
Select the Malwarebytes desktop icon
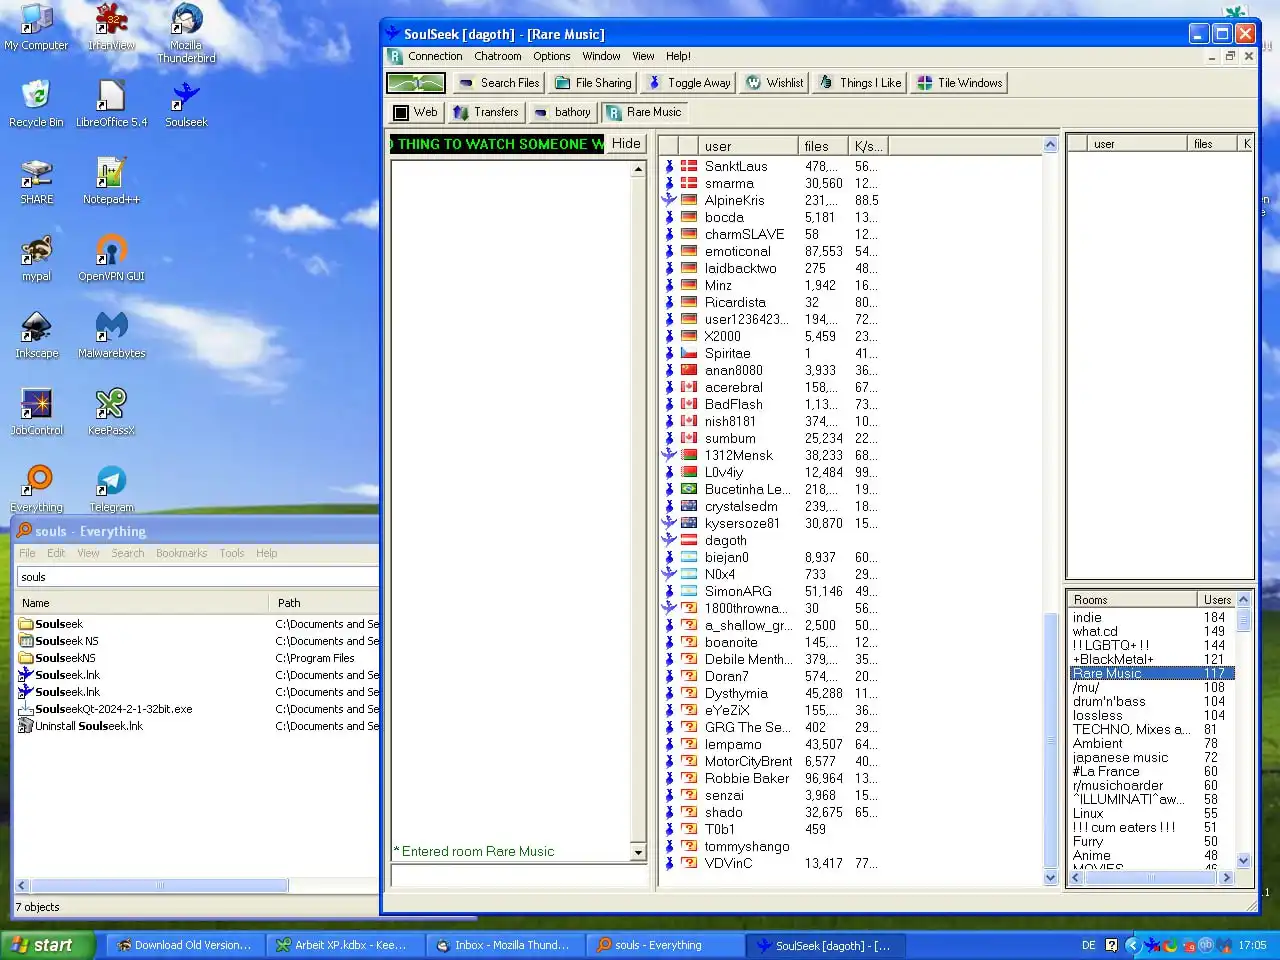[x=111, y=335]
